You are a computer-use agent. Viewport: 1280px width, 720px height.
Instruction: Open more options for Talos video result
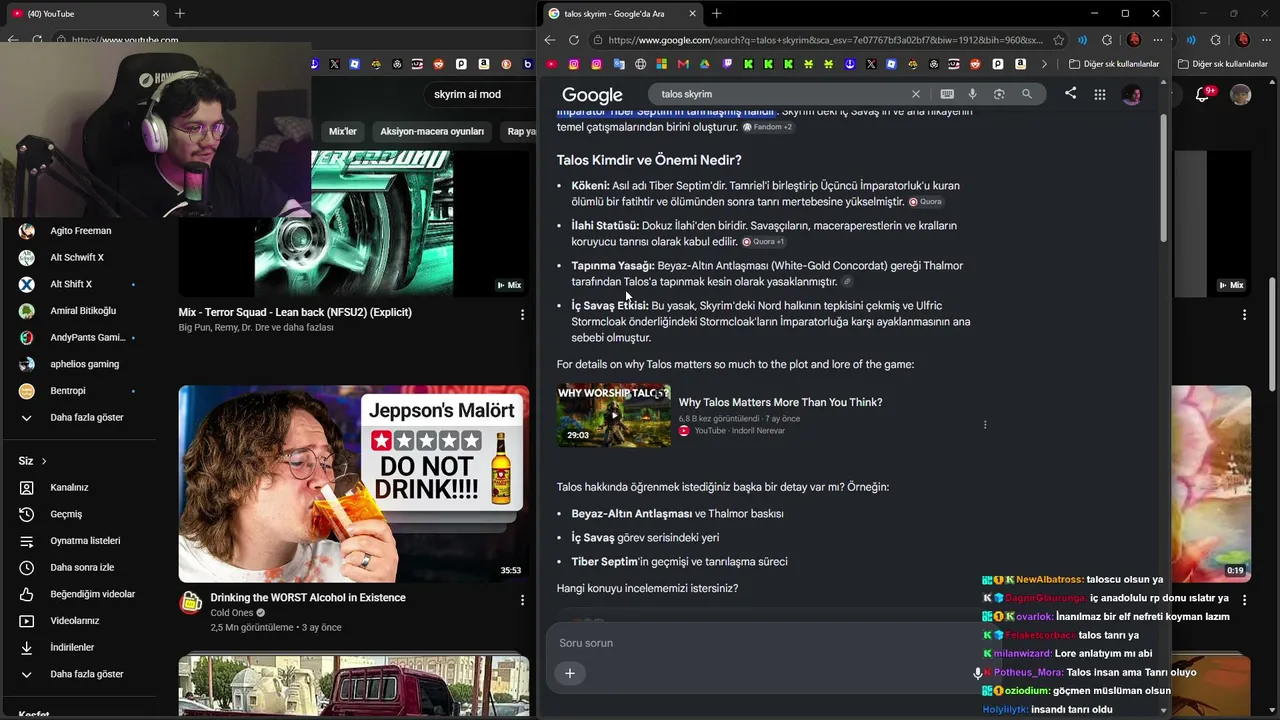[x=985, y=425]
